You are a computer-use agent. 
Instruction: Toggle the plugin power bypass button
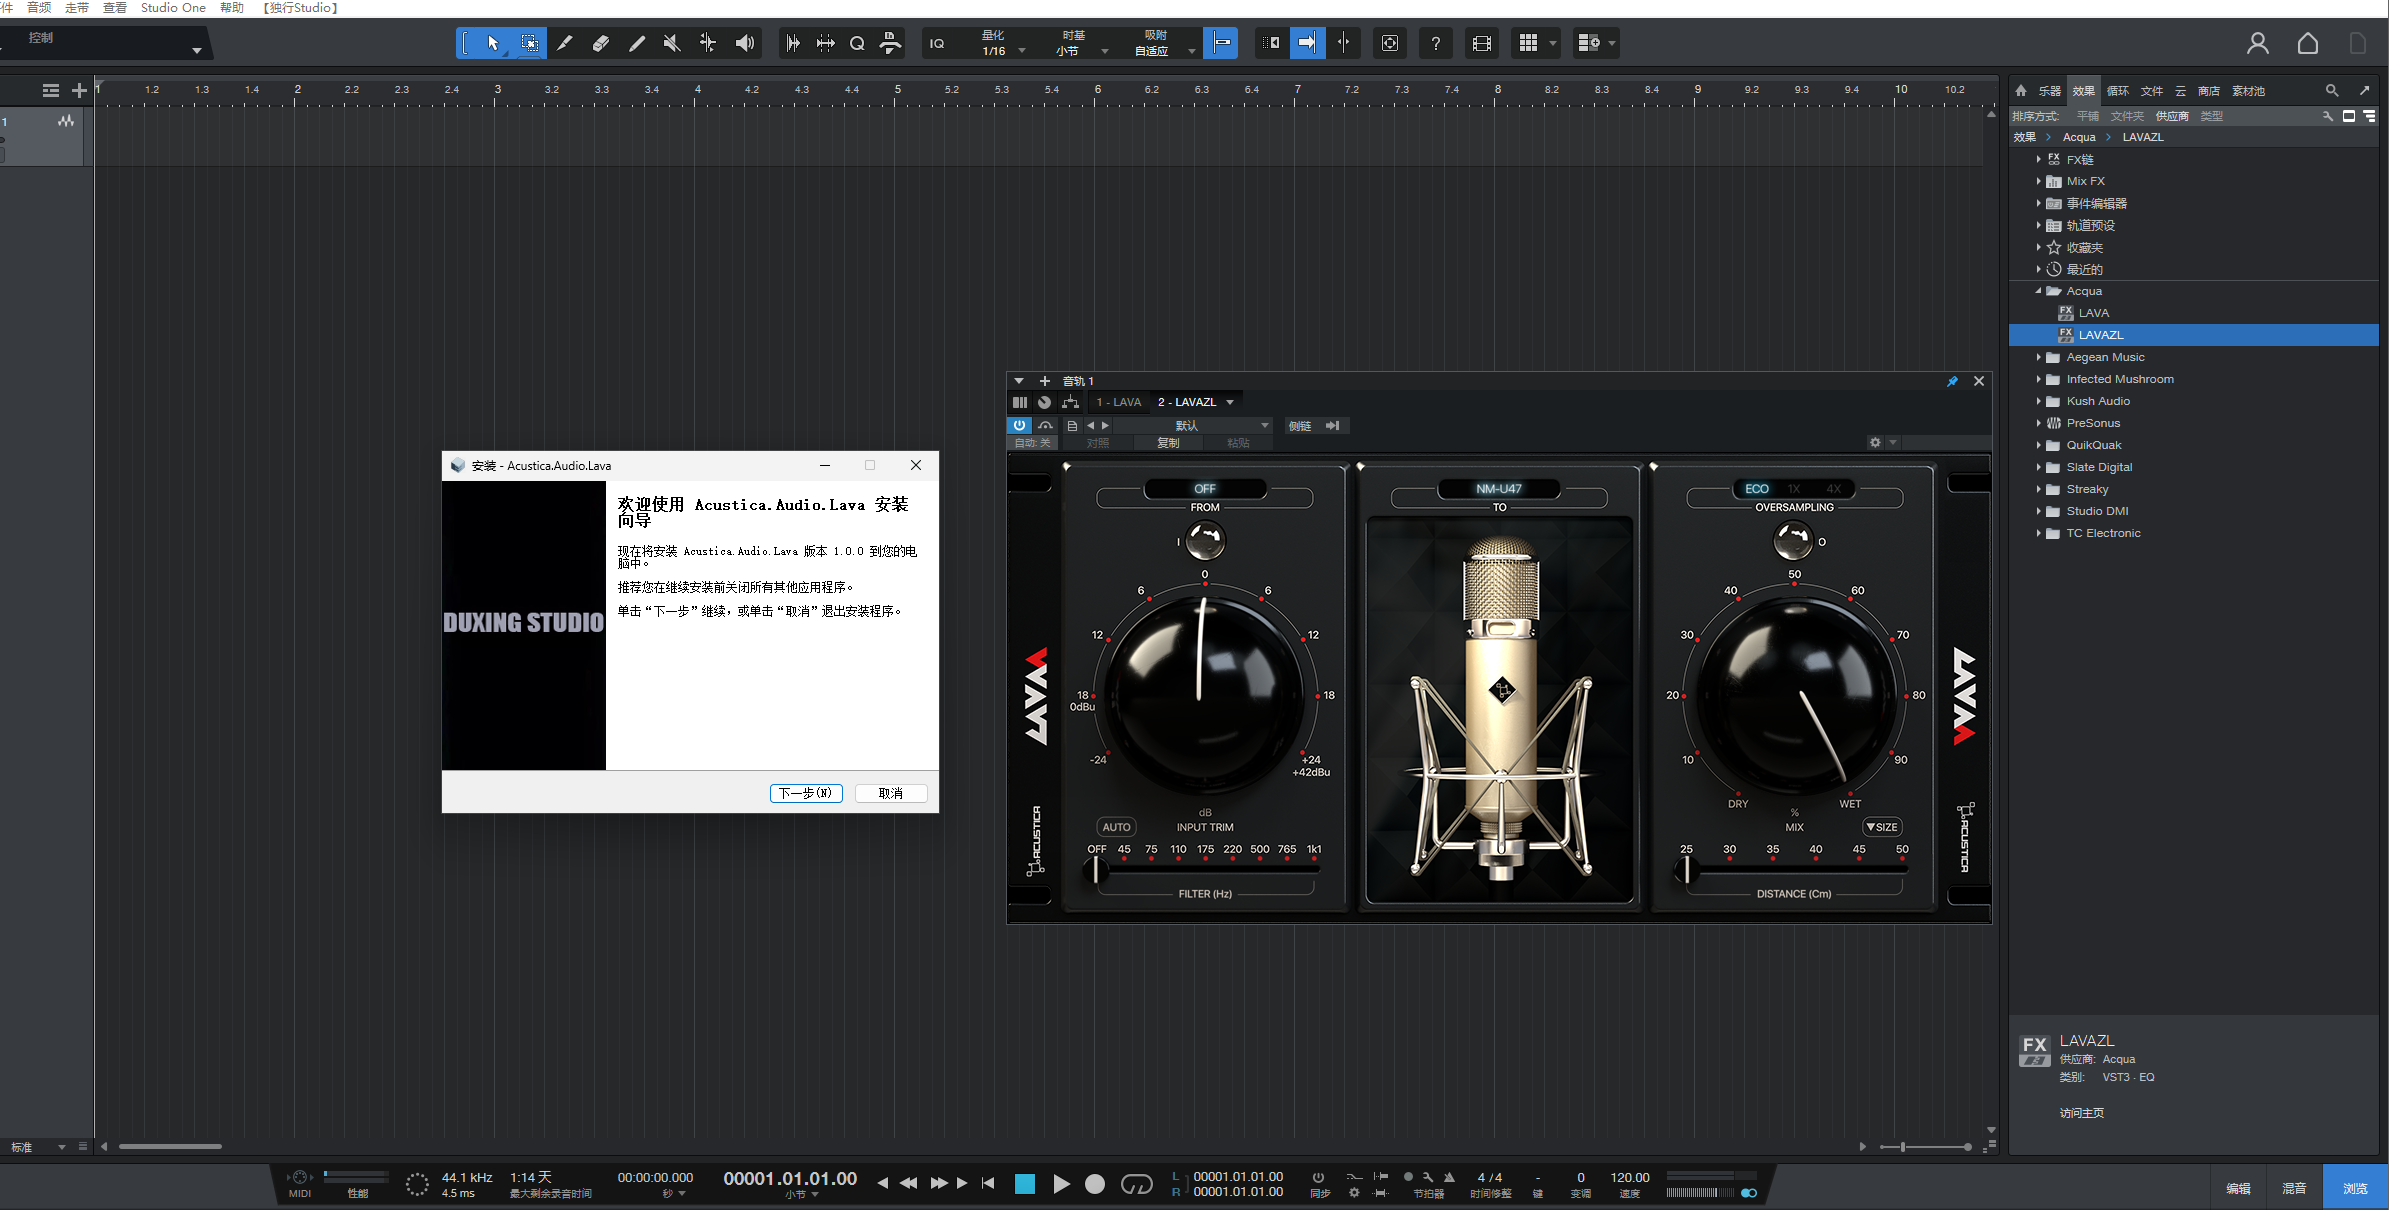(x=1019, y=425)
